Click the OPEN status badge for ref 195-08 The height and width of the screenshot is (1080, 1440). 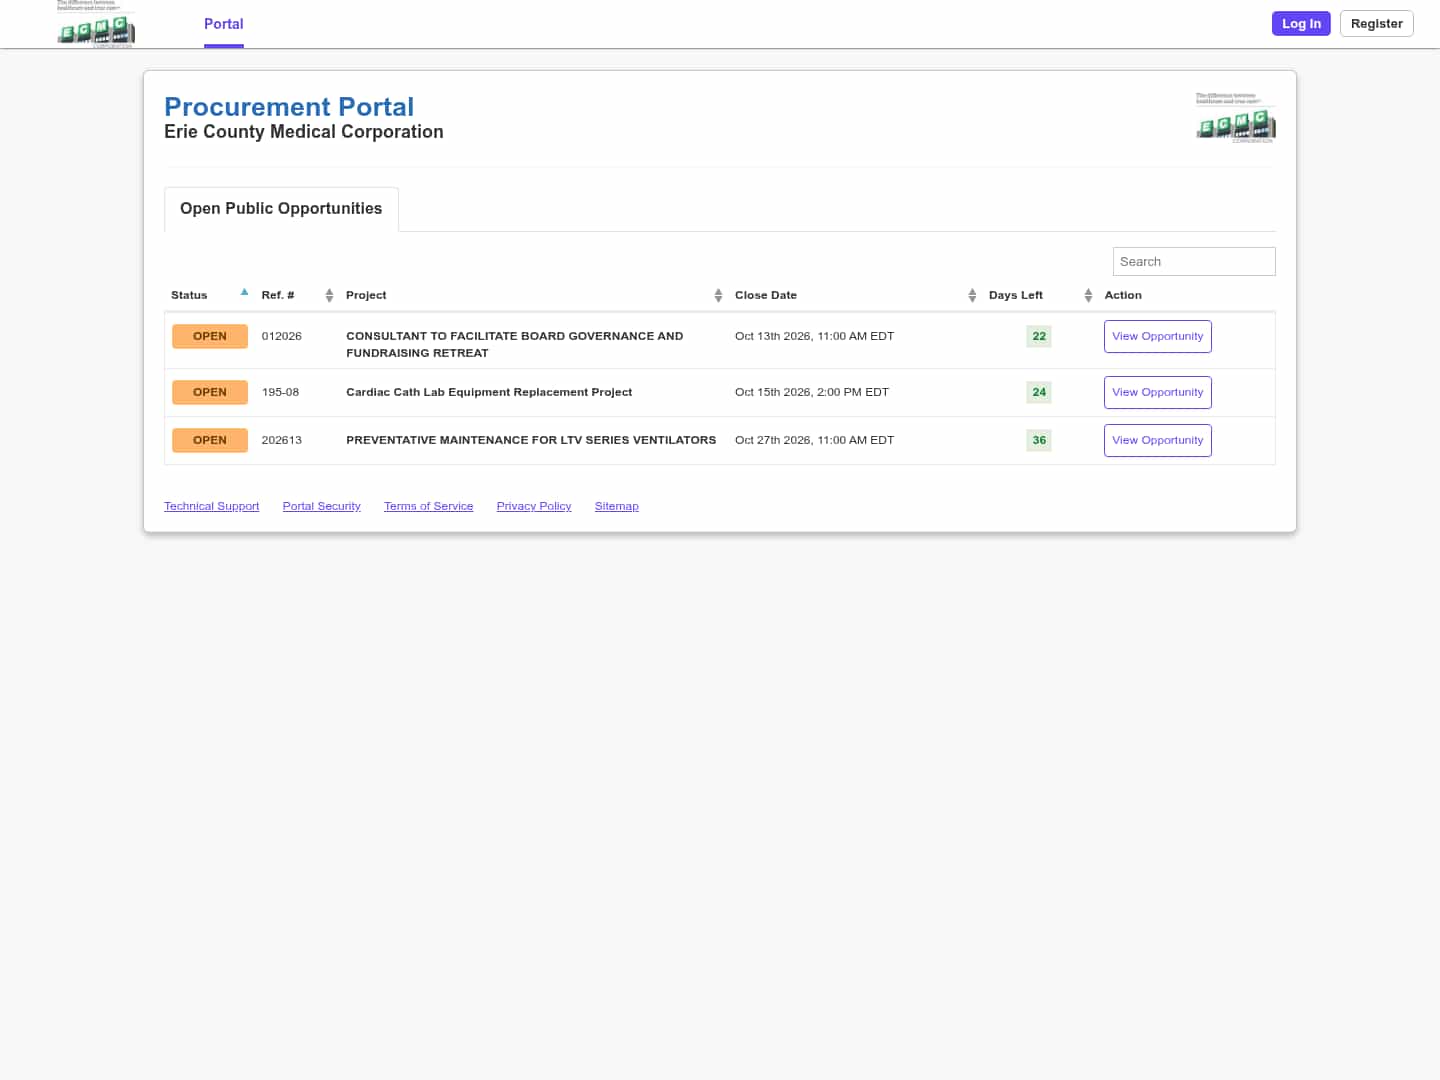210,392
